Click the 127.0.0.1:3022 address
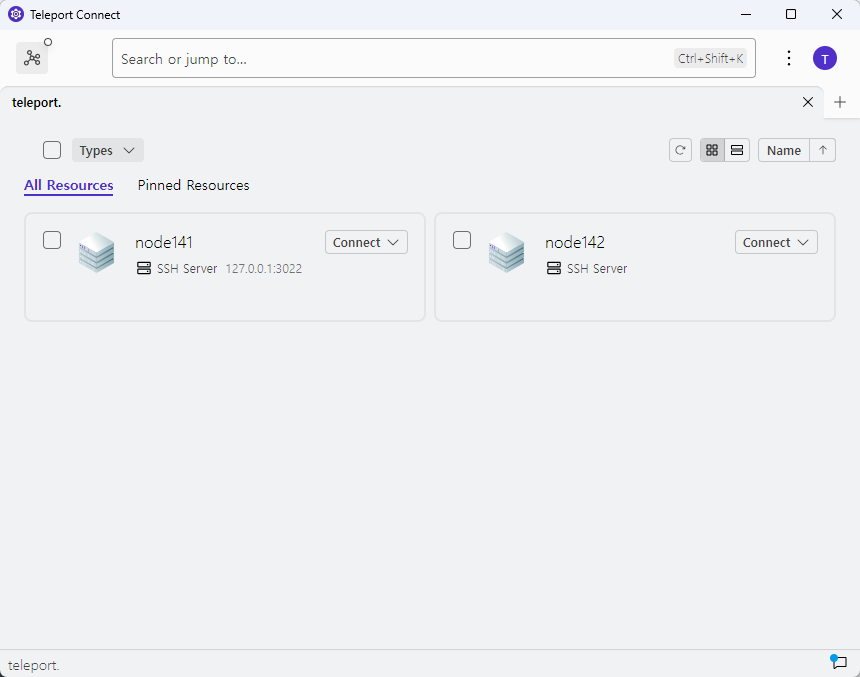This screenshot has width=860, height=677. [264, 269]
